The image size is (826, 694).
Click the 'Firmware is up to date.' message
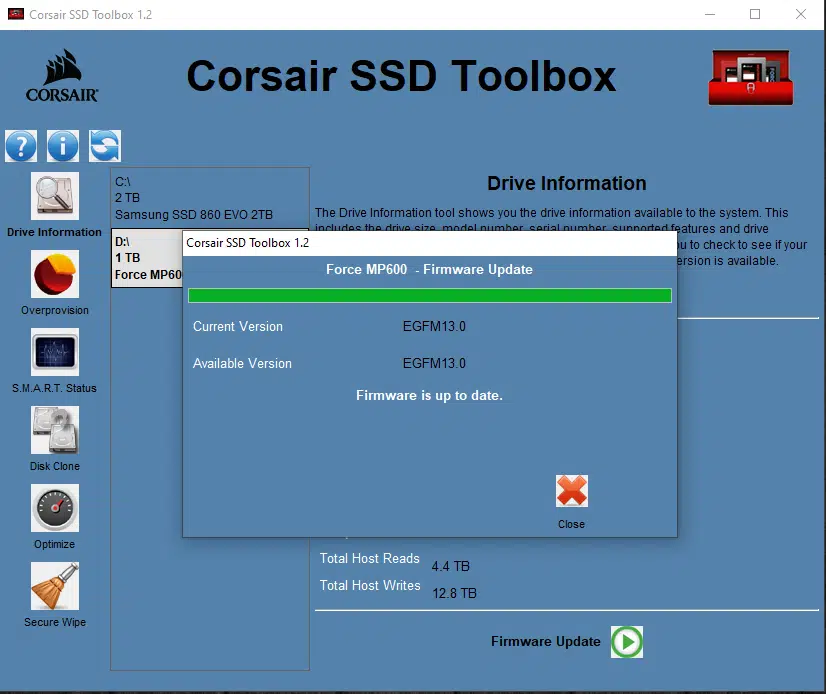coord(429,396)
